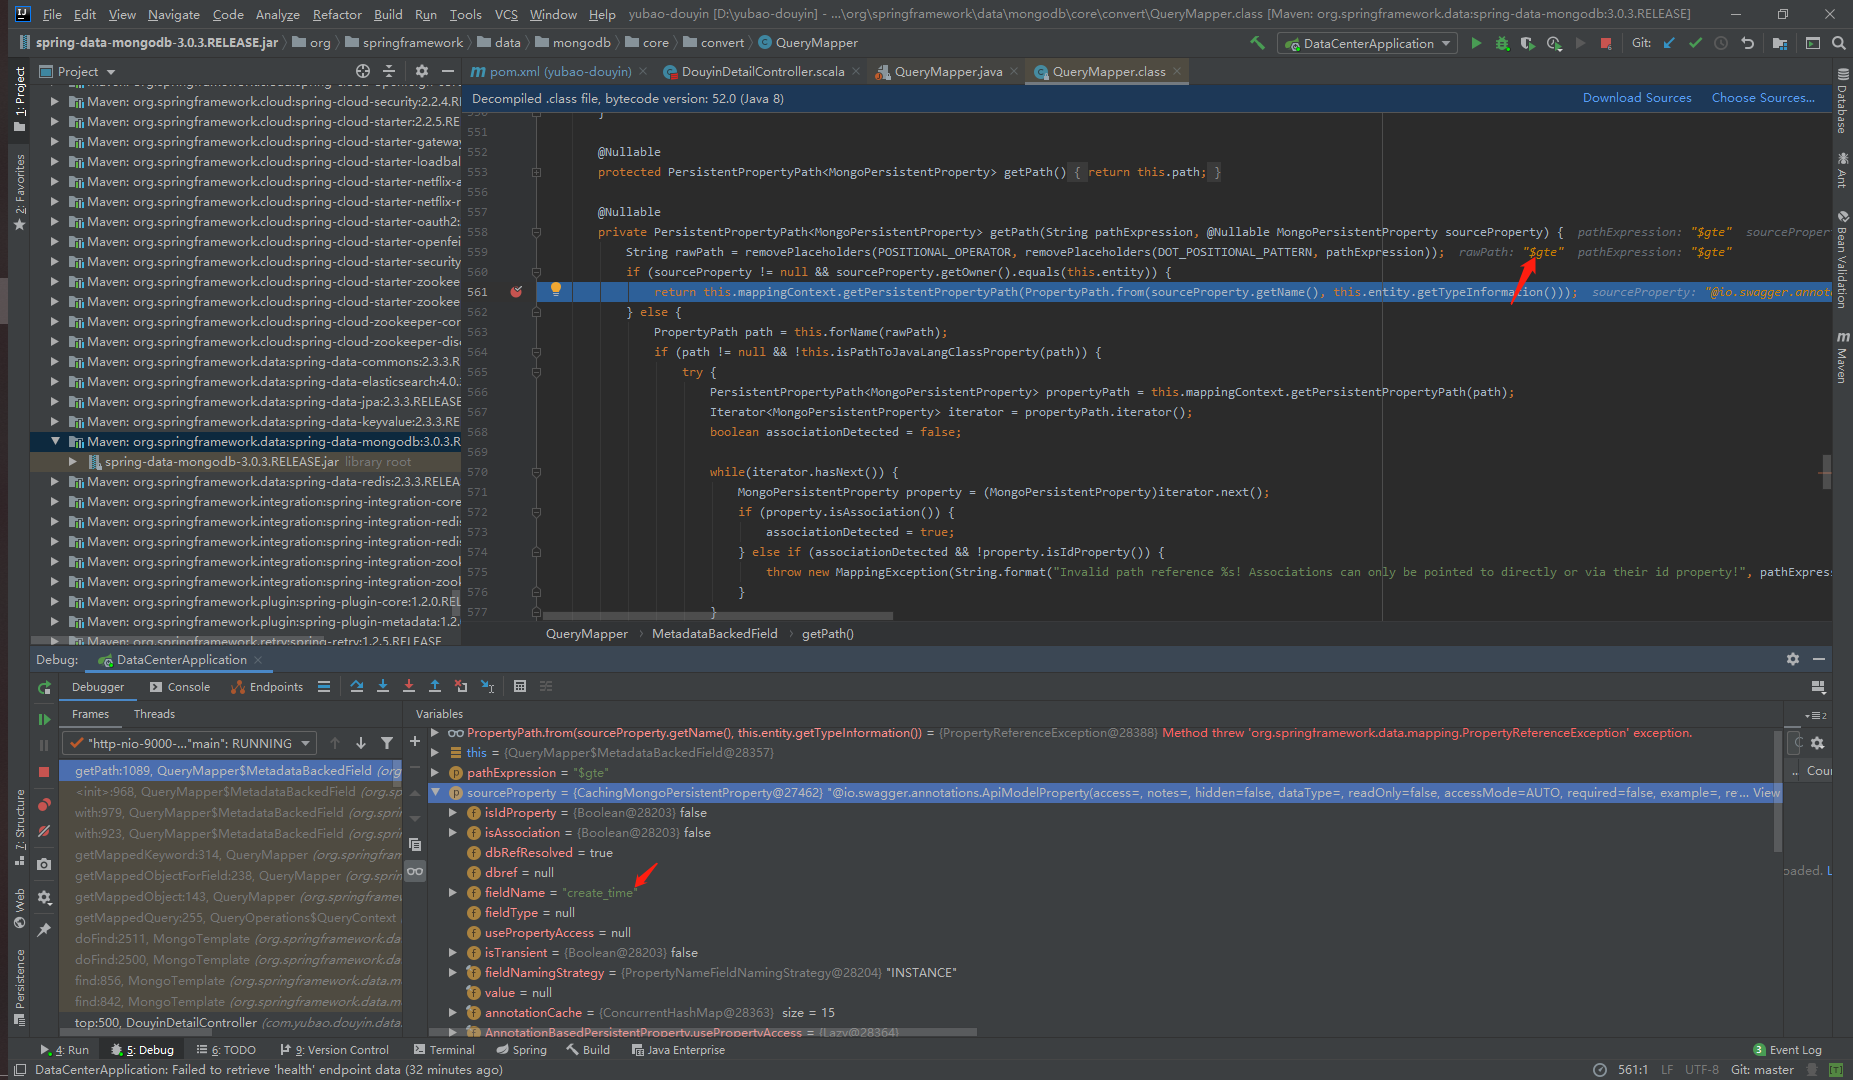Click the thread dump camera icon
The height and width of the screenshot is (1080, 1853).
point(44,864)
